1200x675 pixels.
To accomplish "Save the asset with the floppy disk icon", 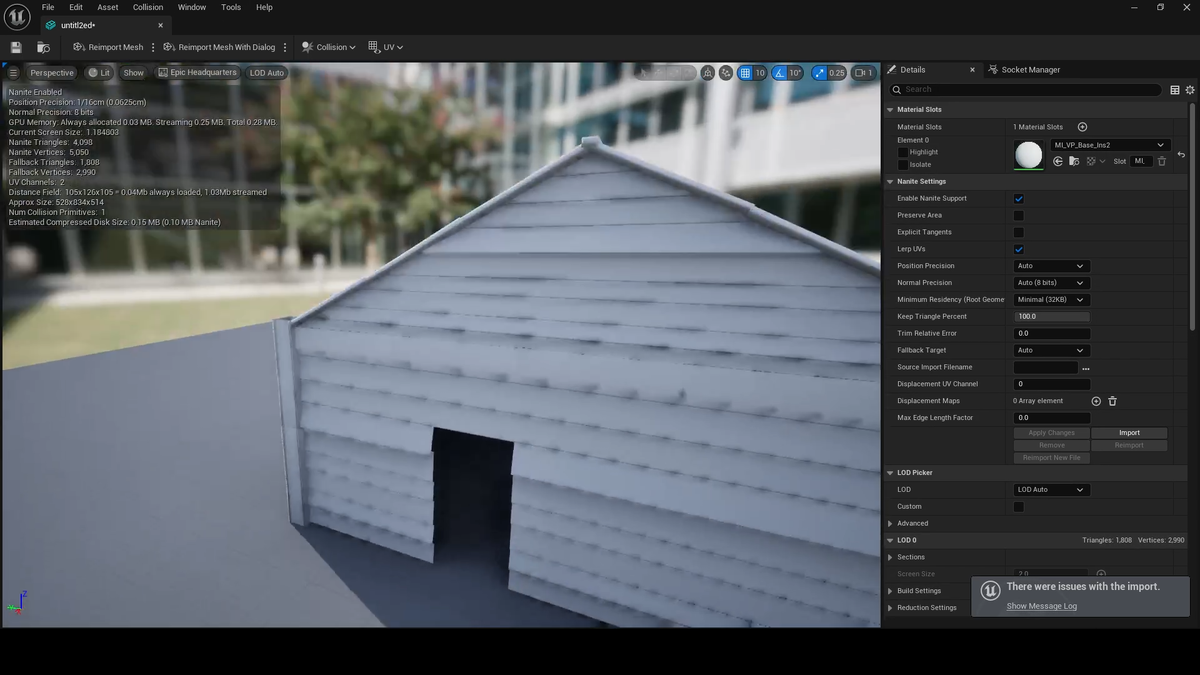I will pyautogui.click(x=16, y=47).
